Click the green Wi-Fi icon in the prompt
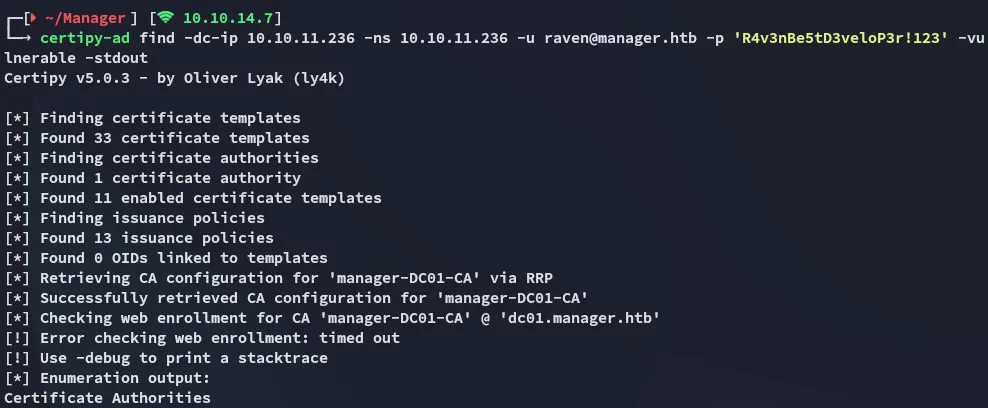The image size is (988, 408). 164,18
